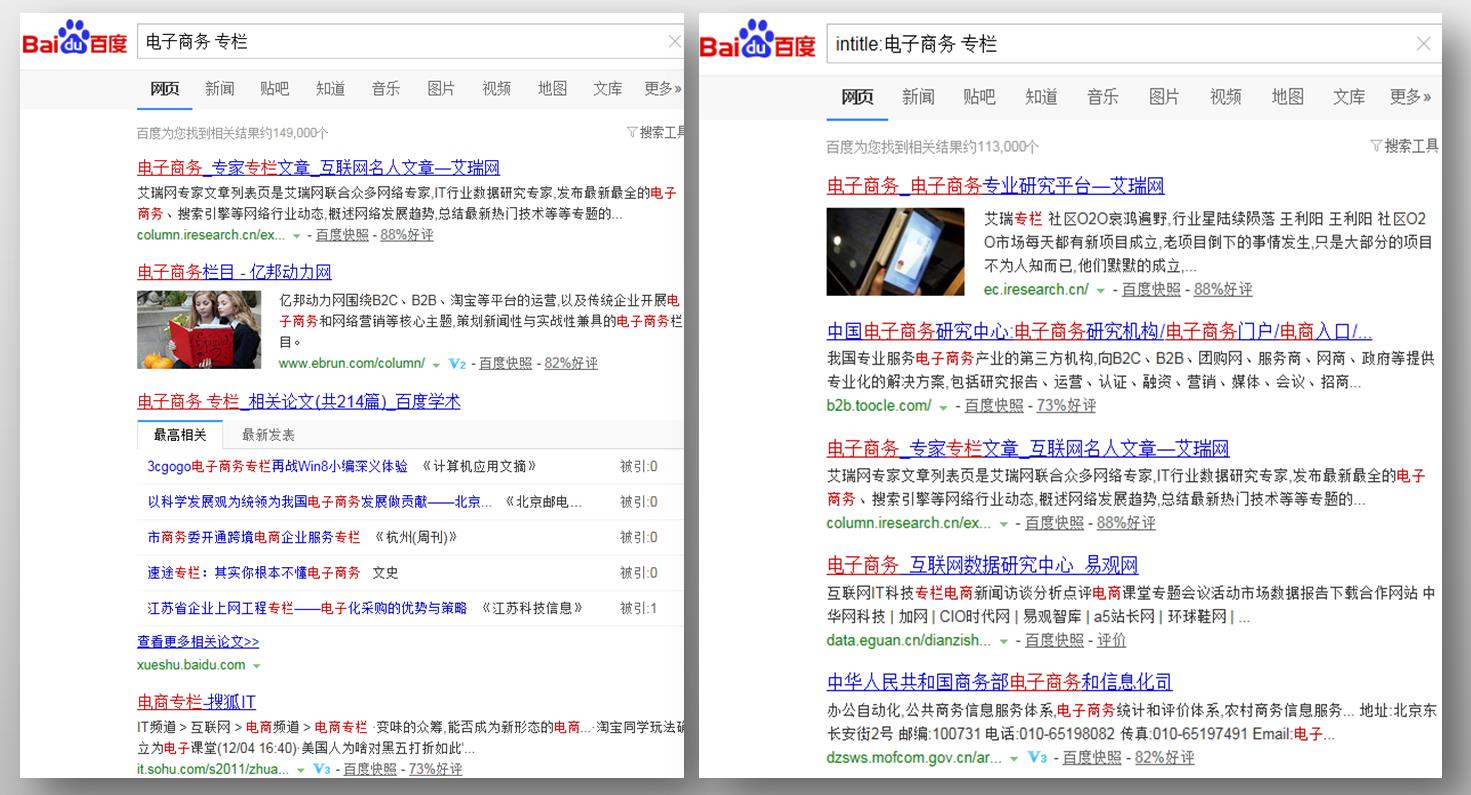This screenshot has height=795, width=1471.
Task: Click V3 badge beside it.sohu.com result
Action: click(321, 769)
